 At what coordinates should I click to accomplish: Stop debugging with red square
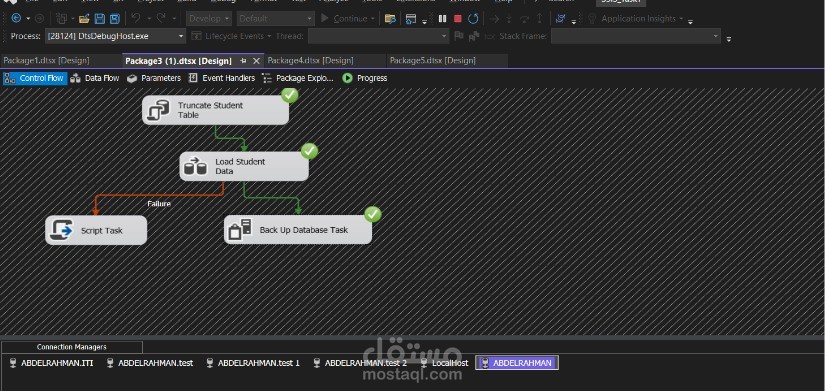pyautogui.click(x=458, y=19)
